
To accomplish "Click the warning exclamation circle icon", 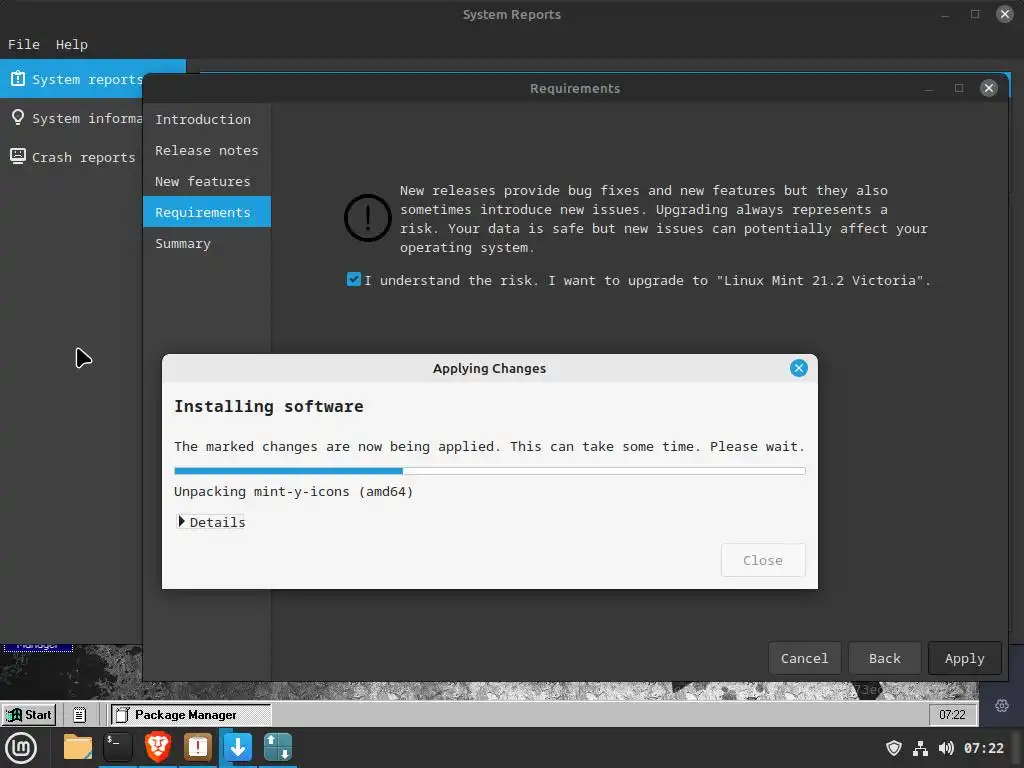I will (x=368, y=218).
